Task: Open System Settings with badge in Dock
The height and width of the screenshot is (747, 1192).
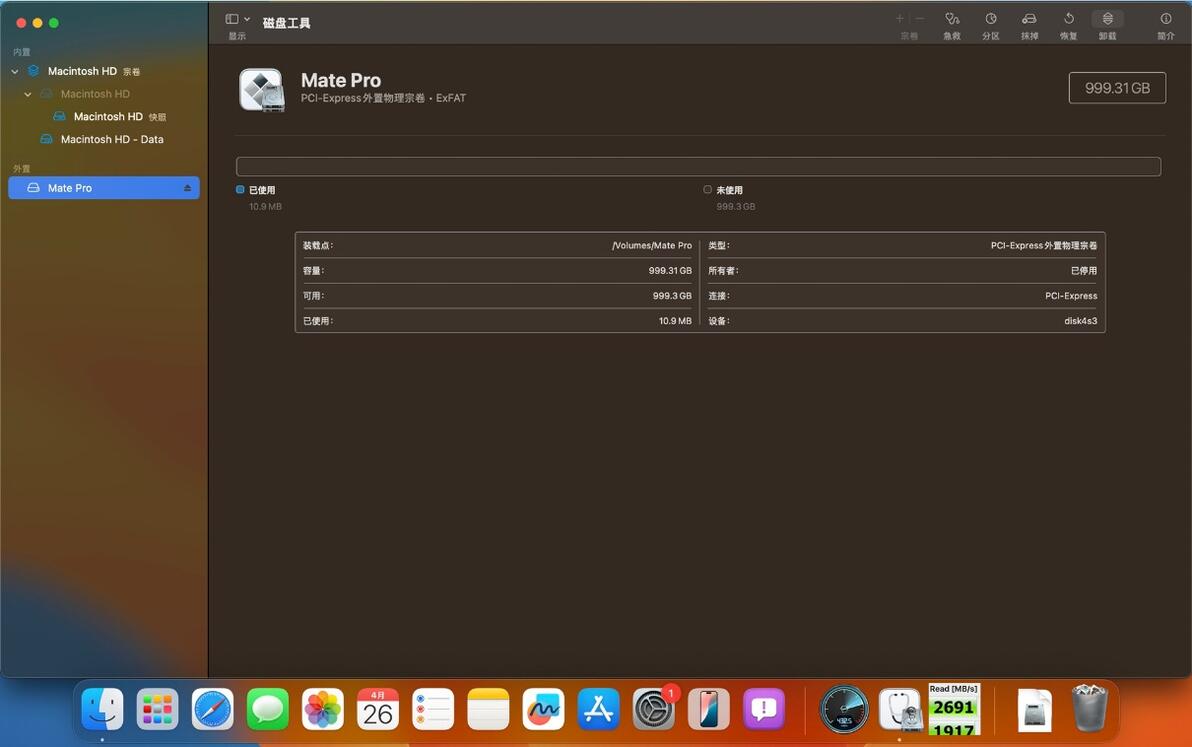Action: 654,710
